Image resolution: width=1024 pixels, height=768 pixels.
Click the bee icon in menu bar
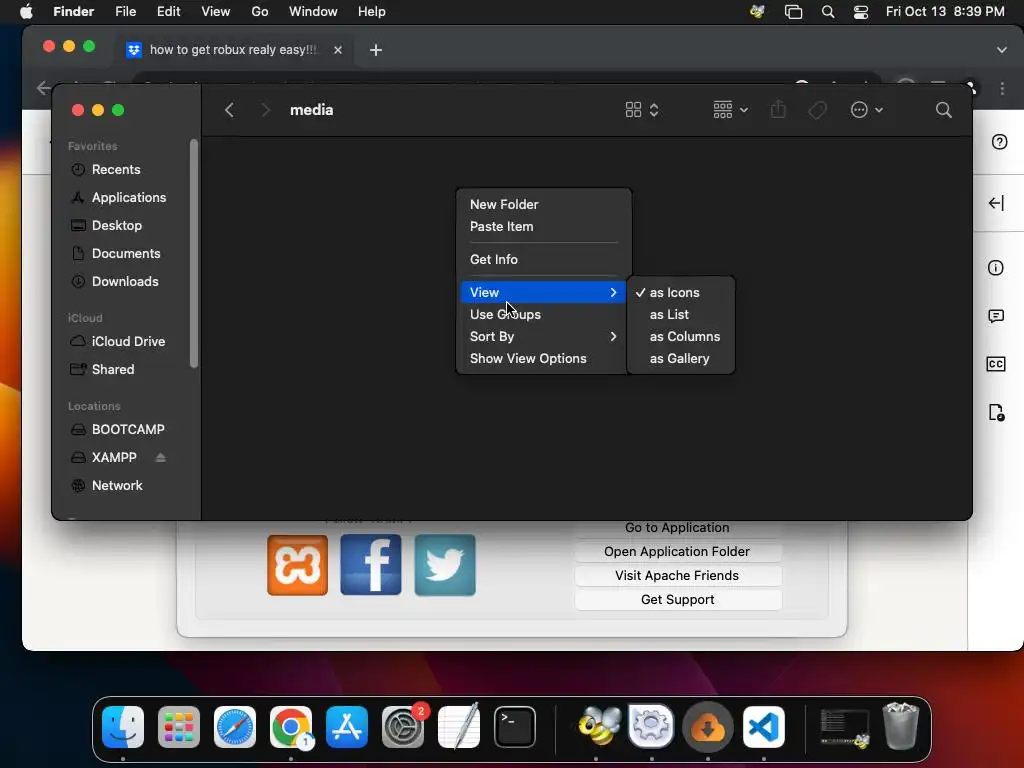tap(758, 11)
